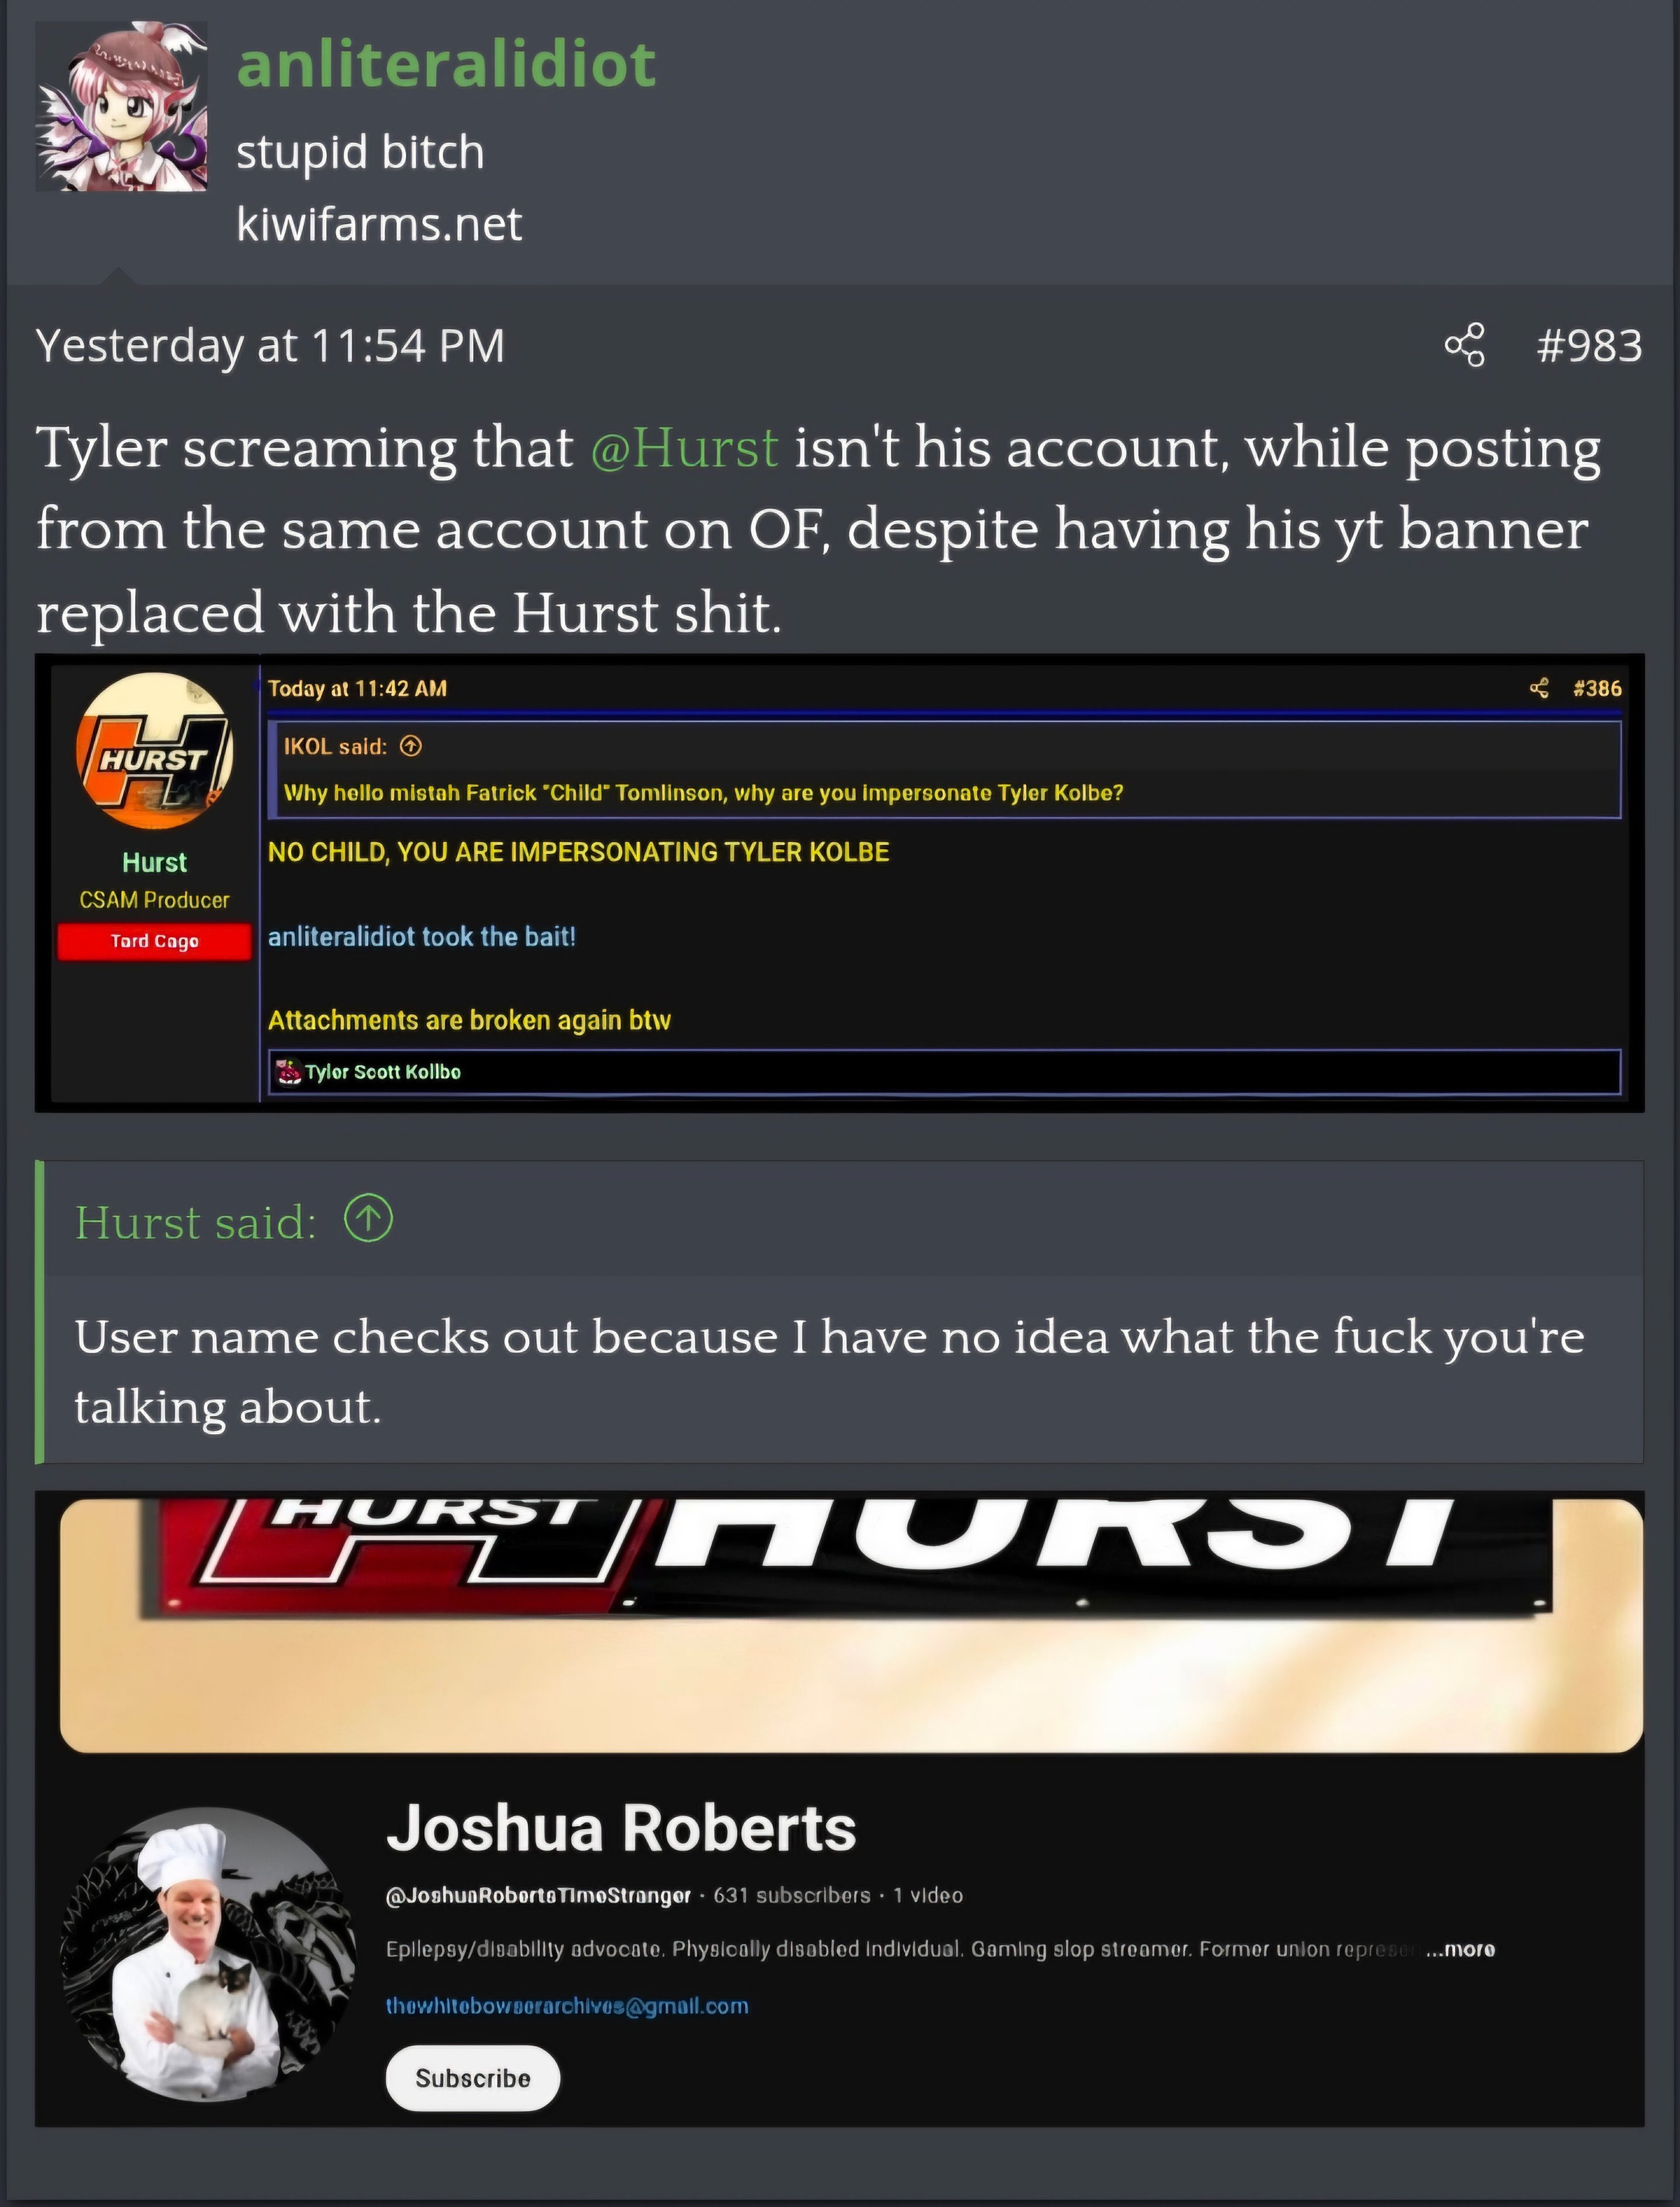Click the Subscribe button
The width and height of the screenshot is (1680, 2207).
(472, 2078)
